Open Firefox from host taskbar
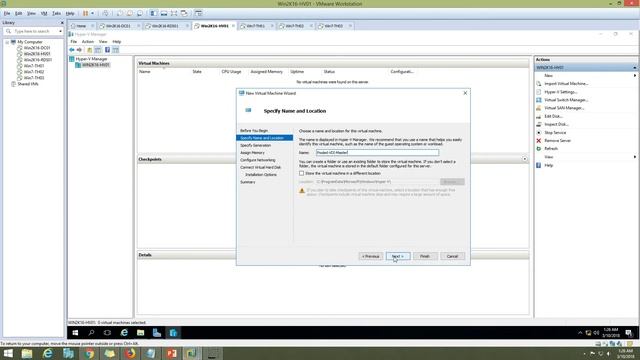This screenshot has height=360, width=640. pyautogui.click(x=130, y=353)
